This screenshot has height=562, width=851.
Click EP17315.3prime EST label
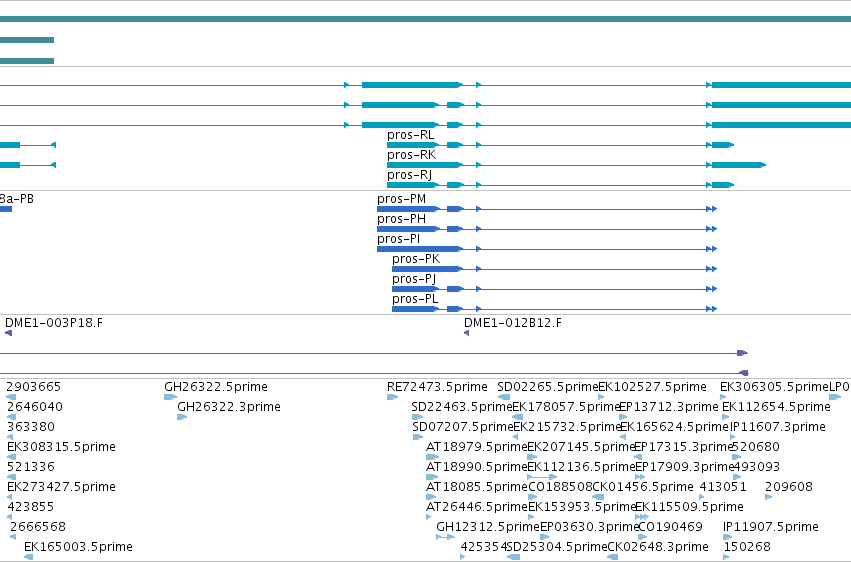coord(683,447)
